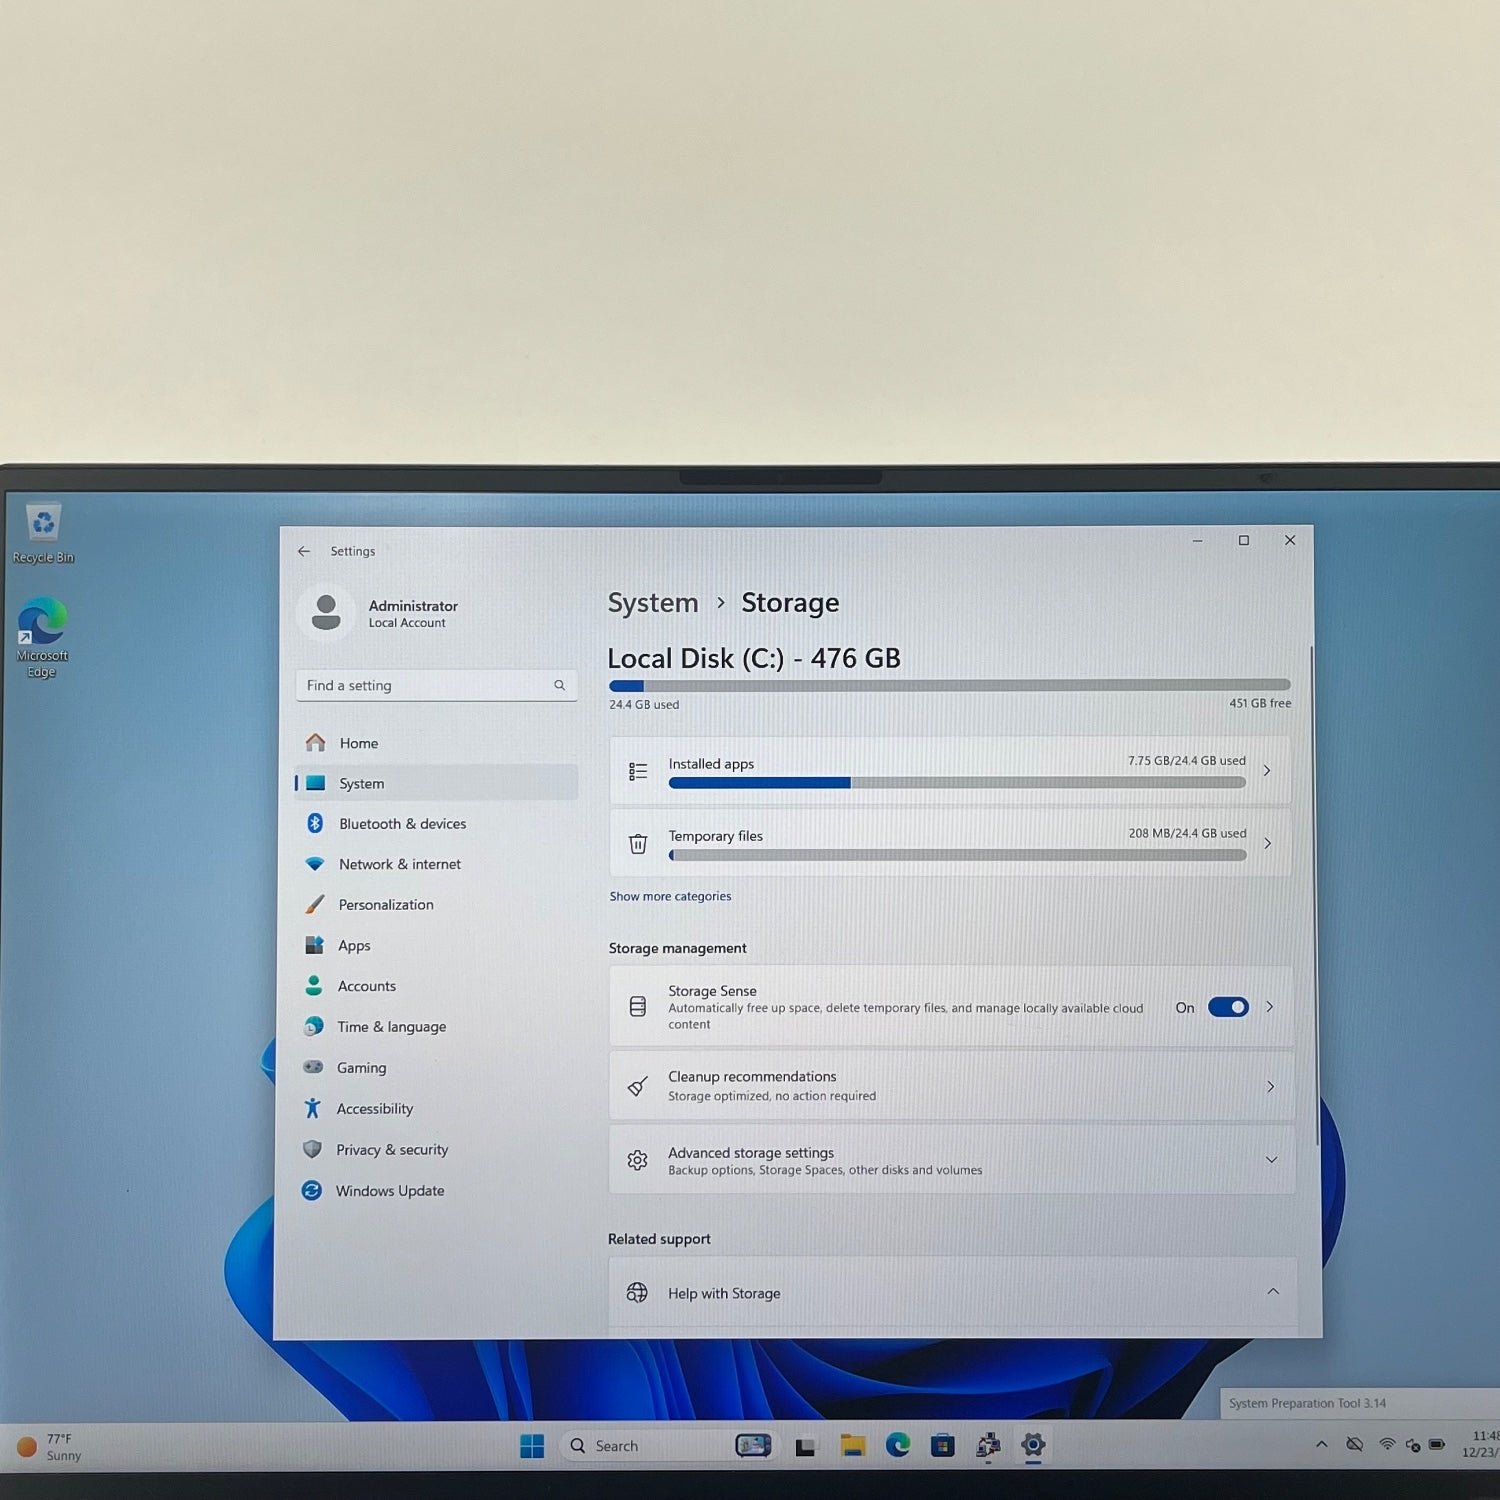The height and width of the screenshot is (1500, 1500).
Task: Click the Wi-Fi icon in system tray
Action: (x=1387, y=1445)
